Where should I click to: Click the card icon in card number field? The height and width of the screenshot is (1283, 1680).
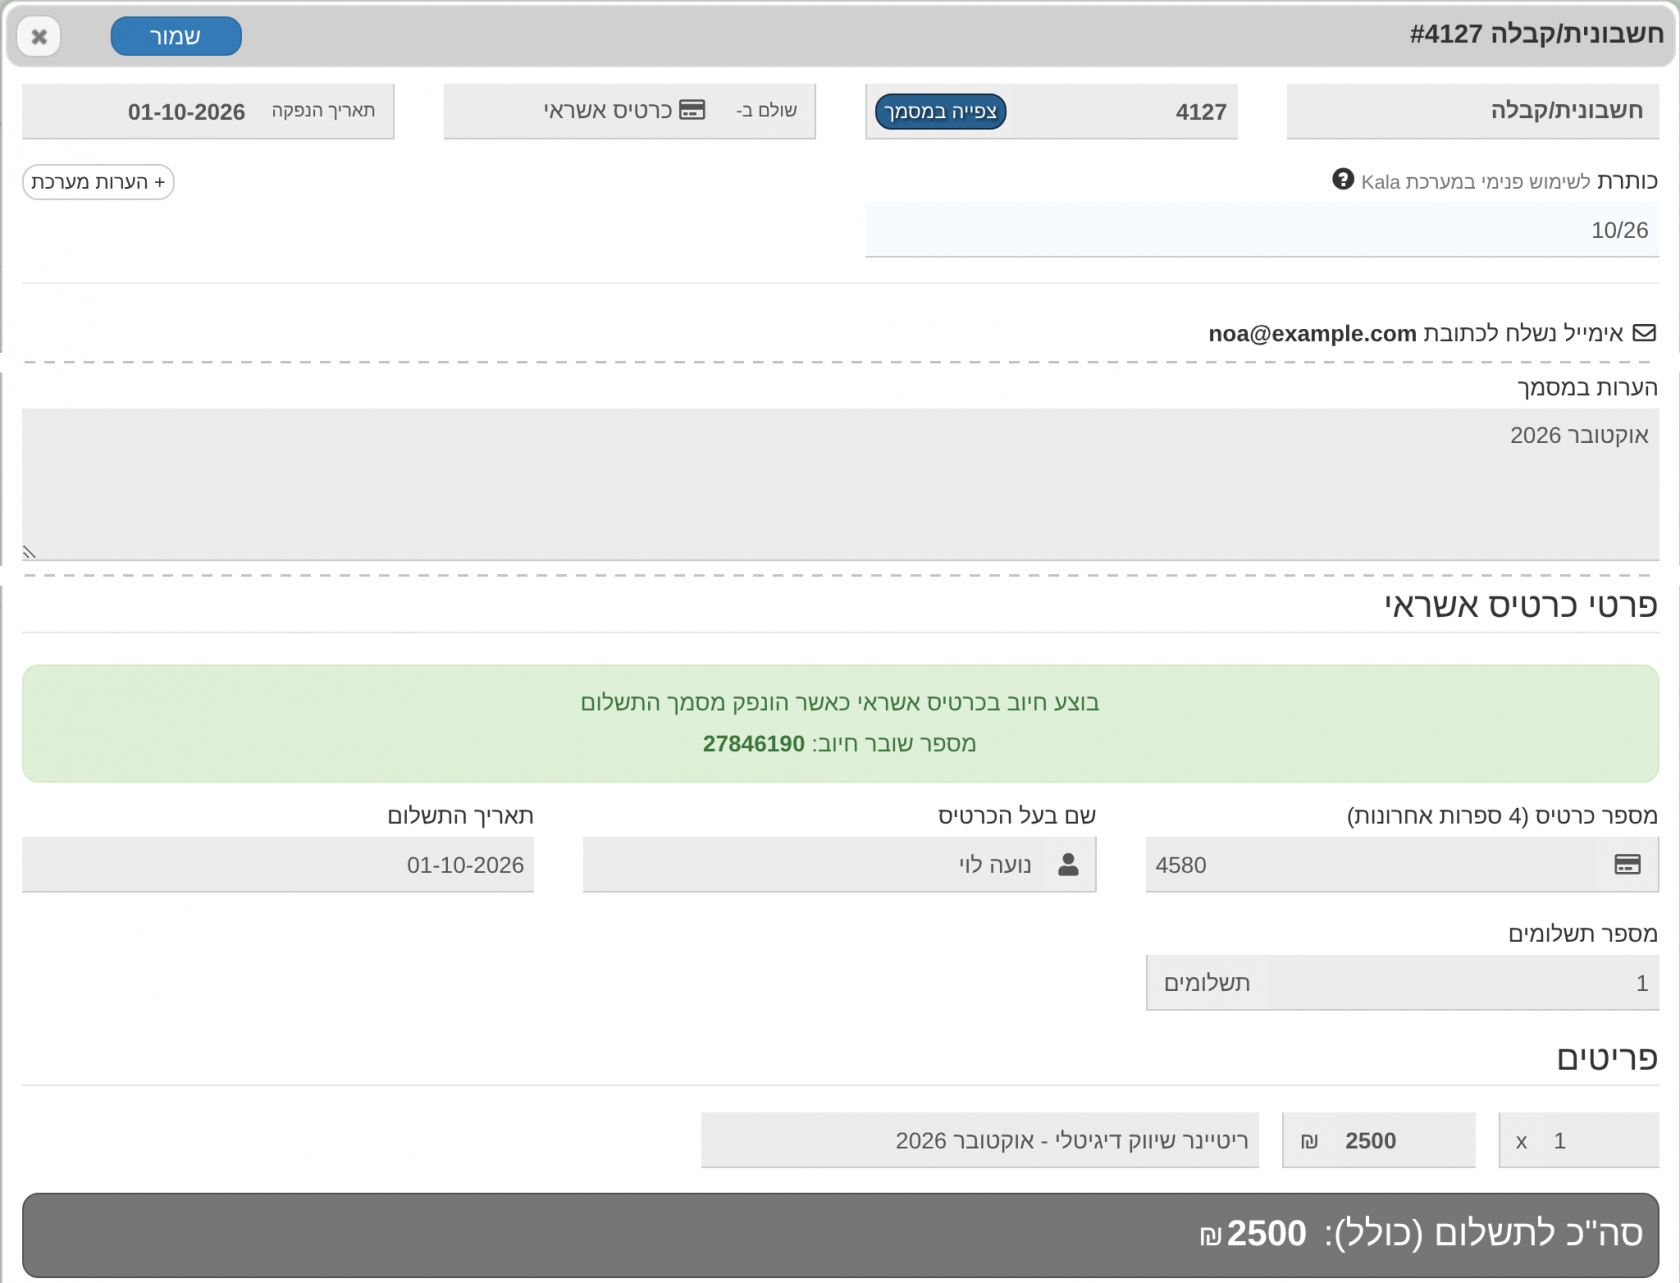tap(1628, 864)
